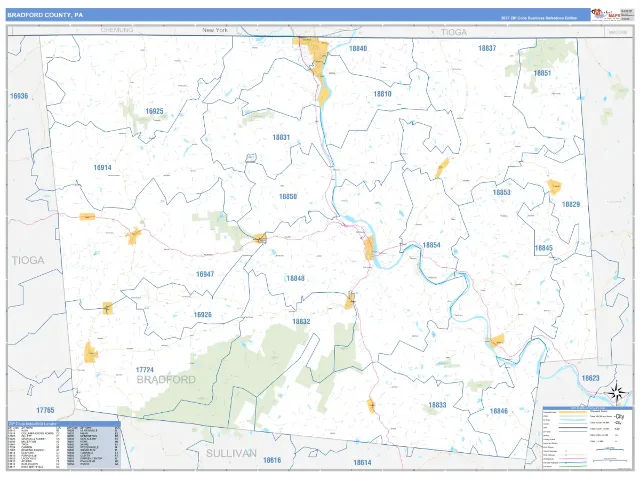Image resolution: width=640 pixels, height=480 pixels.
Task: Select ZIP code label 16926
Action: (x=202, y=315)
